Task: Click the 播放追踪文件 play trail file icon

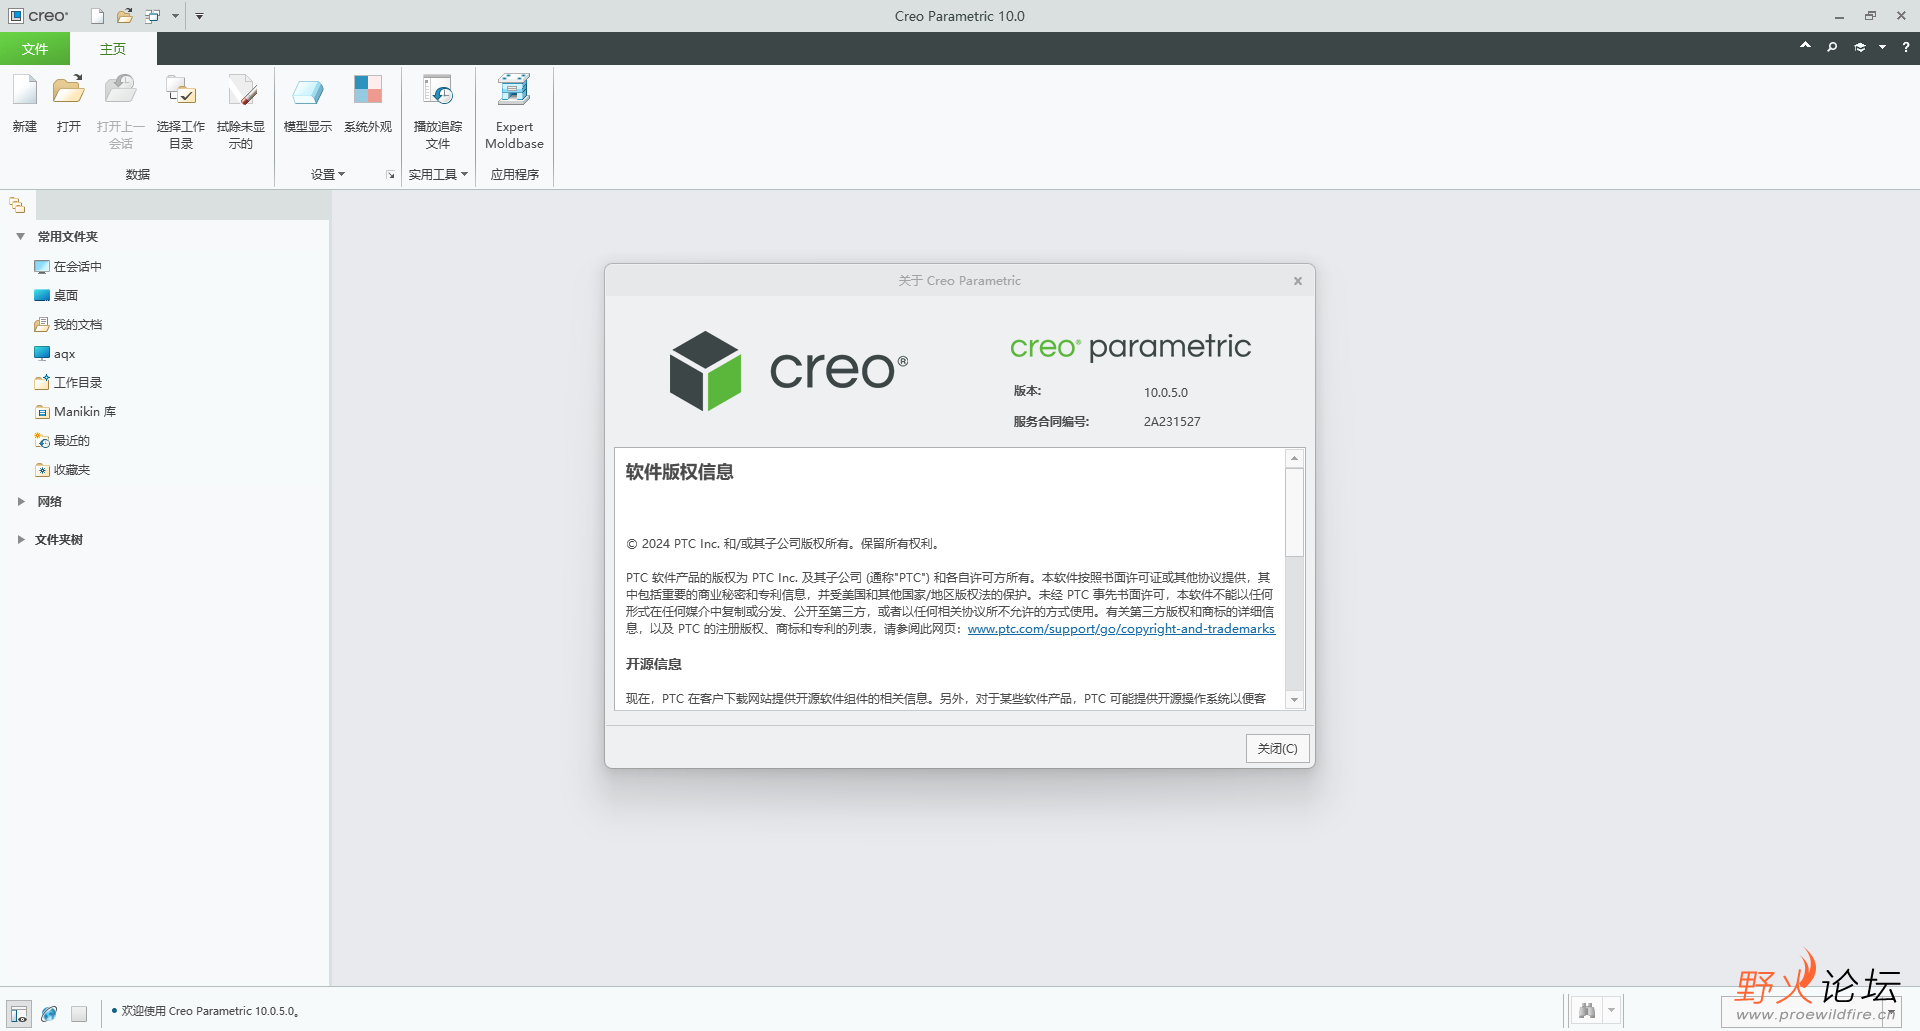Action: [x=438, y=91]
